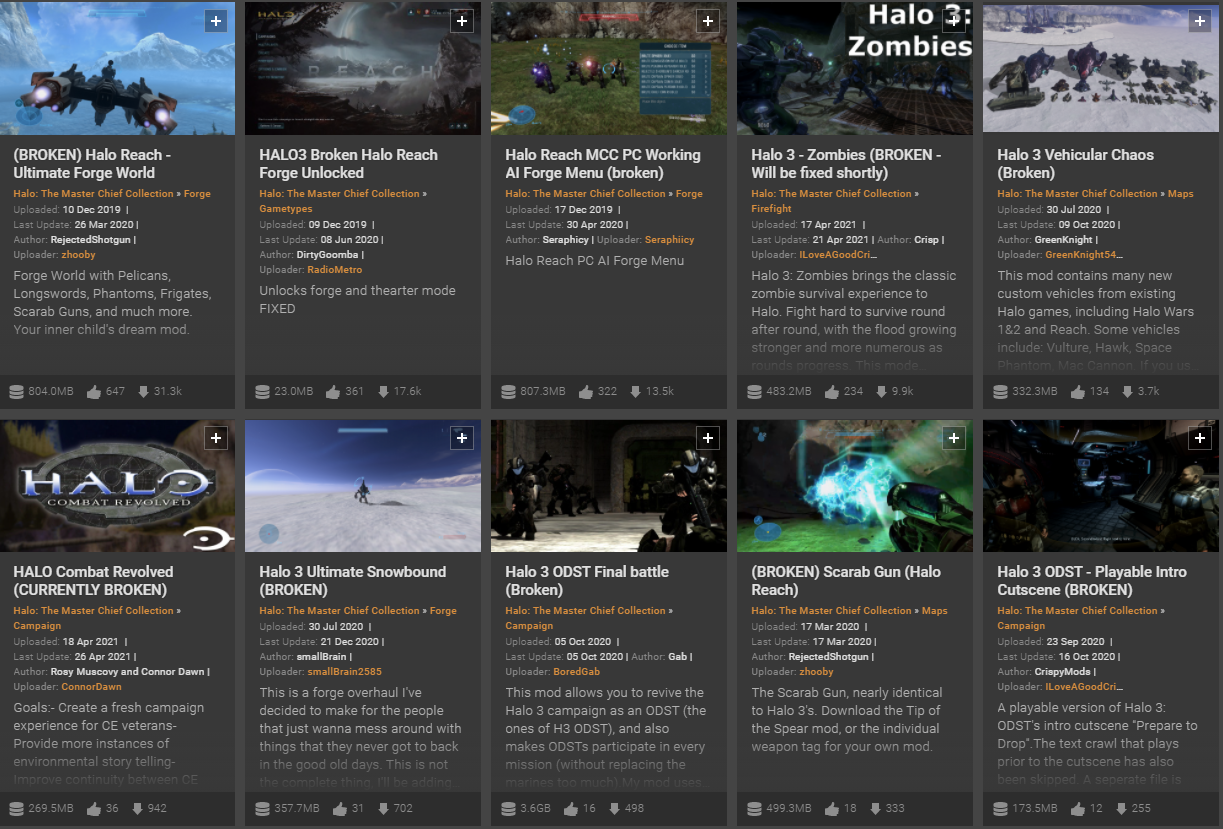Image resolution: width=1223 pixels, height=829 pixels.
Task: Click download arrow icon showing 9.9k
Action: [882, 391]
